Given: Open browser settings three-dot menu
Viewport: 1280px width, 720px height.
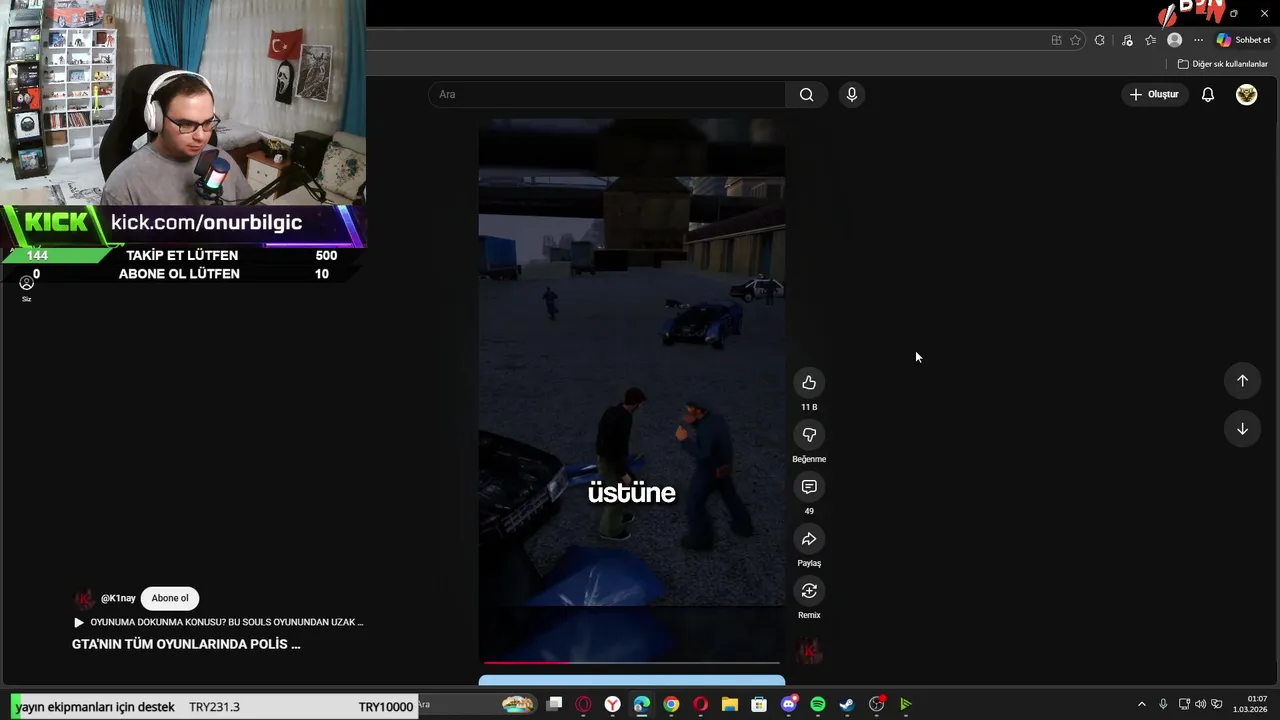Looking at the screenshot, I should (x=1198, y=40).
